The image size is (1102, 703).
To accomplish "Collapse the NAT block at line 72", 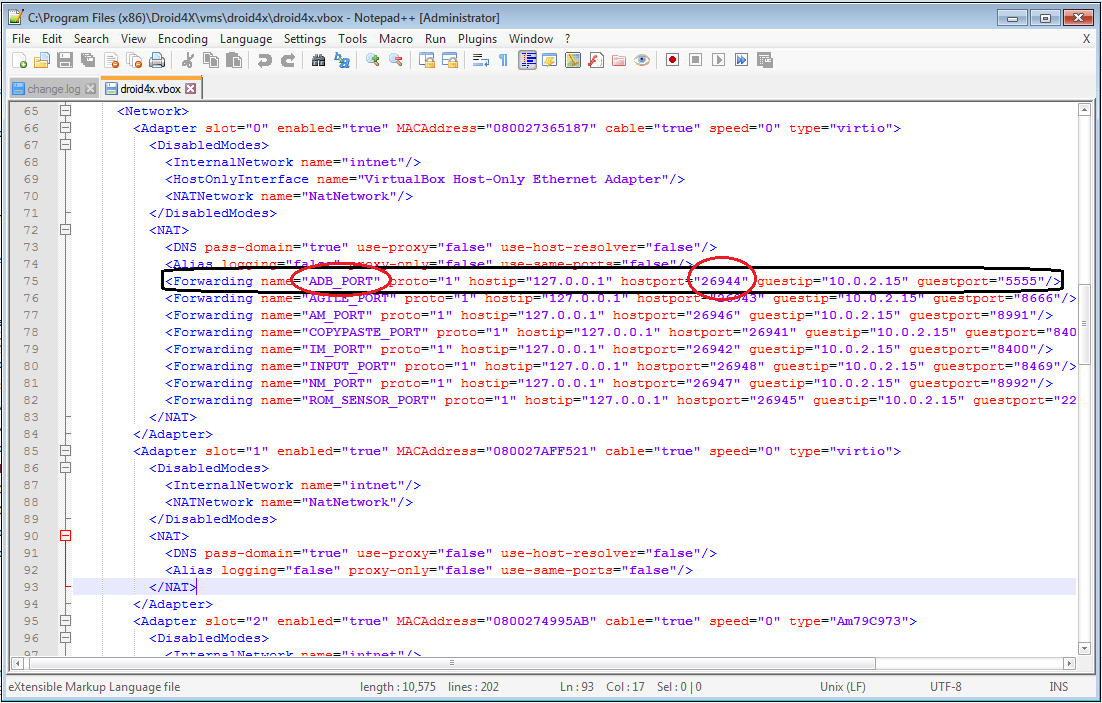I will pyautogui.click(x=66, y=230).
